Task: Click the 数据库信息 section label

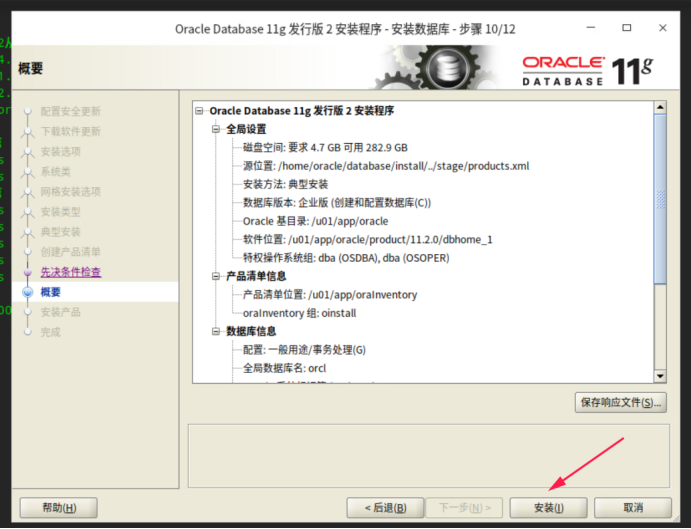Action: coord(251,332)
